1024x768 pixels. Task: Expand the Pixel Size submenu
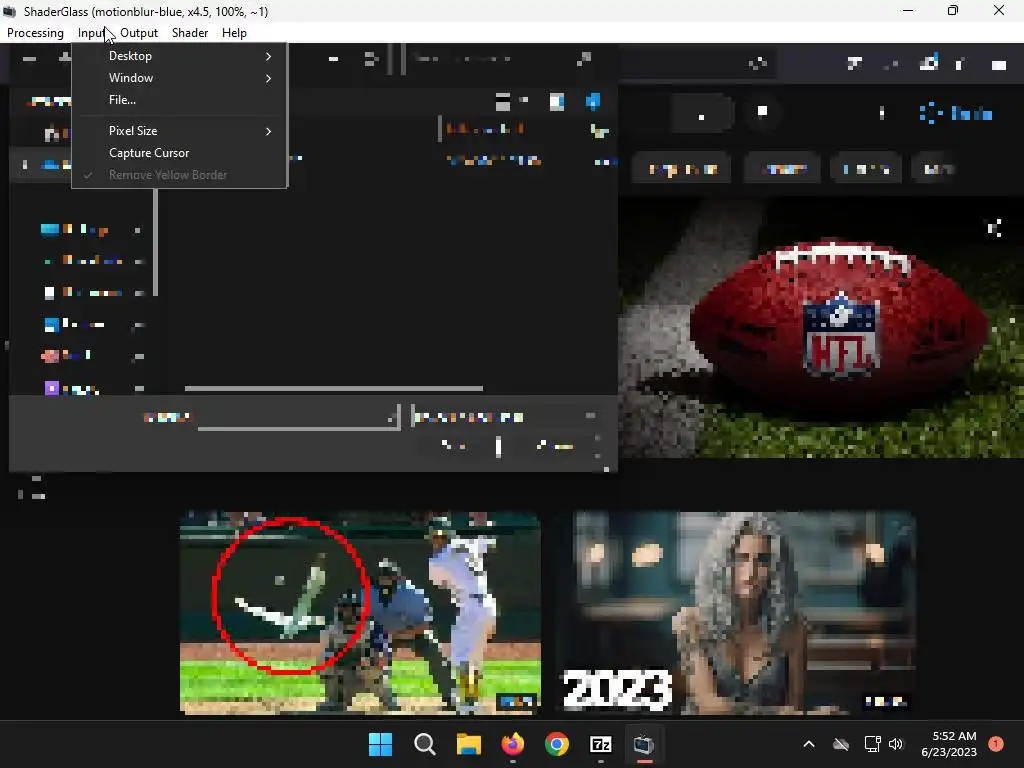(x=179, y=131)
